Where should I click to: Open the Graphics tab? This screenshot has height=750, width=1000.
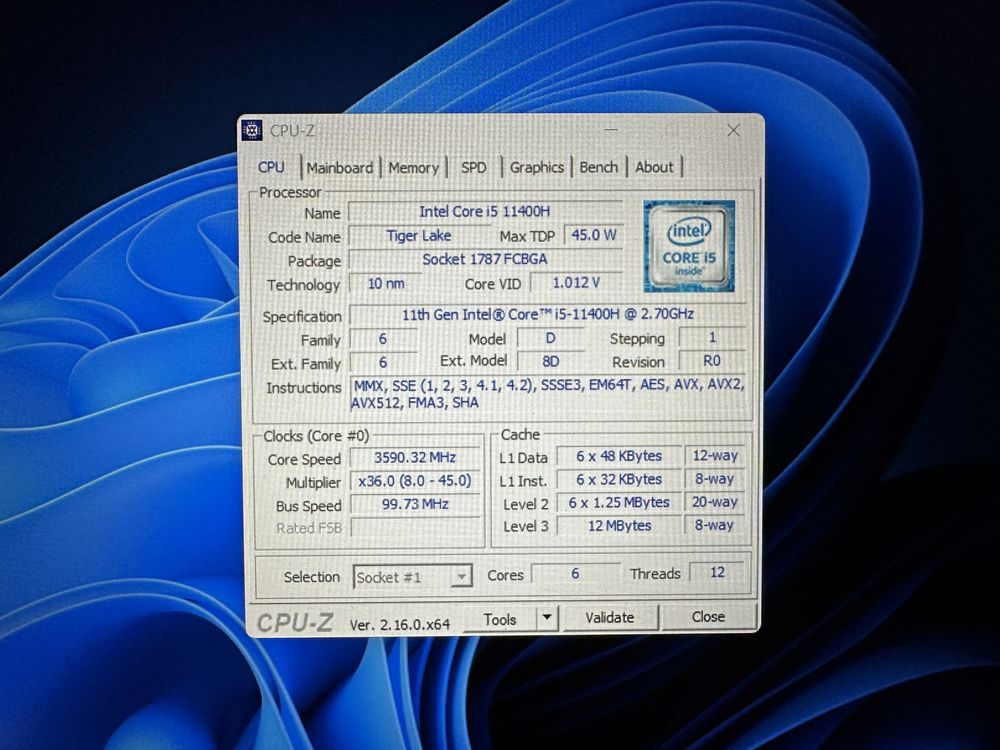[536, 168]
